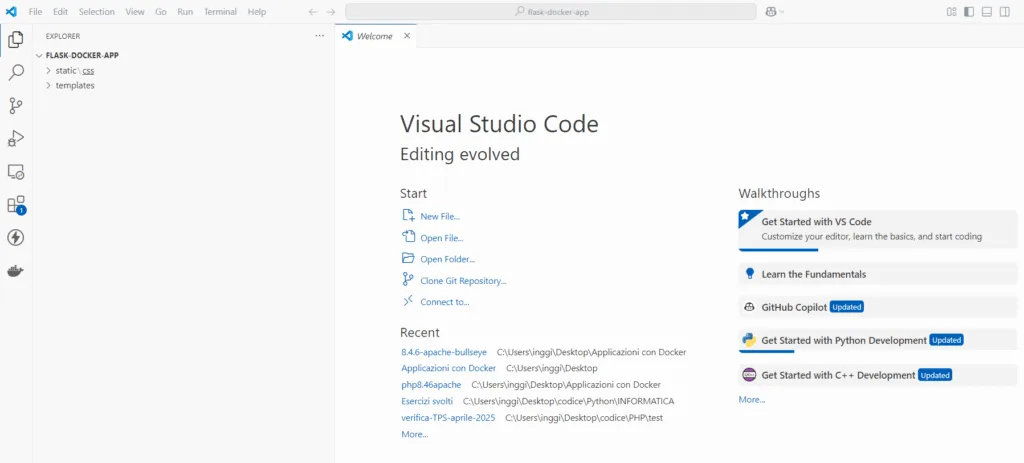Click the Connect to remote icon

pyautogui.click(x=408, y=301)
